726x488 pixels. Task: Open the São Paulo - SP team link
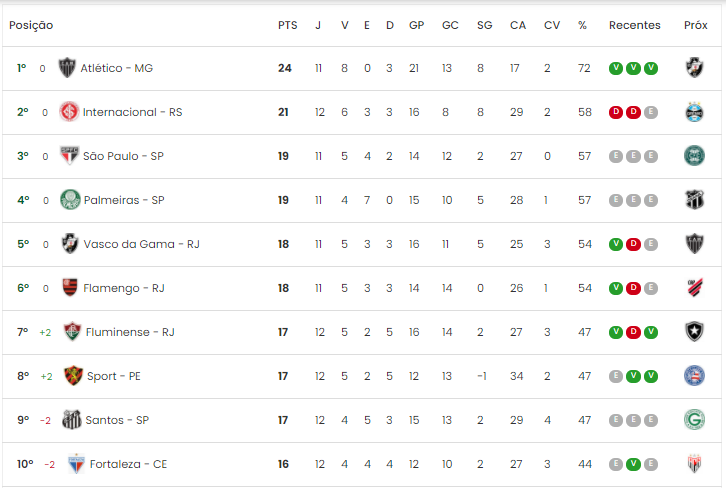tap(123, 156)
